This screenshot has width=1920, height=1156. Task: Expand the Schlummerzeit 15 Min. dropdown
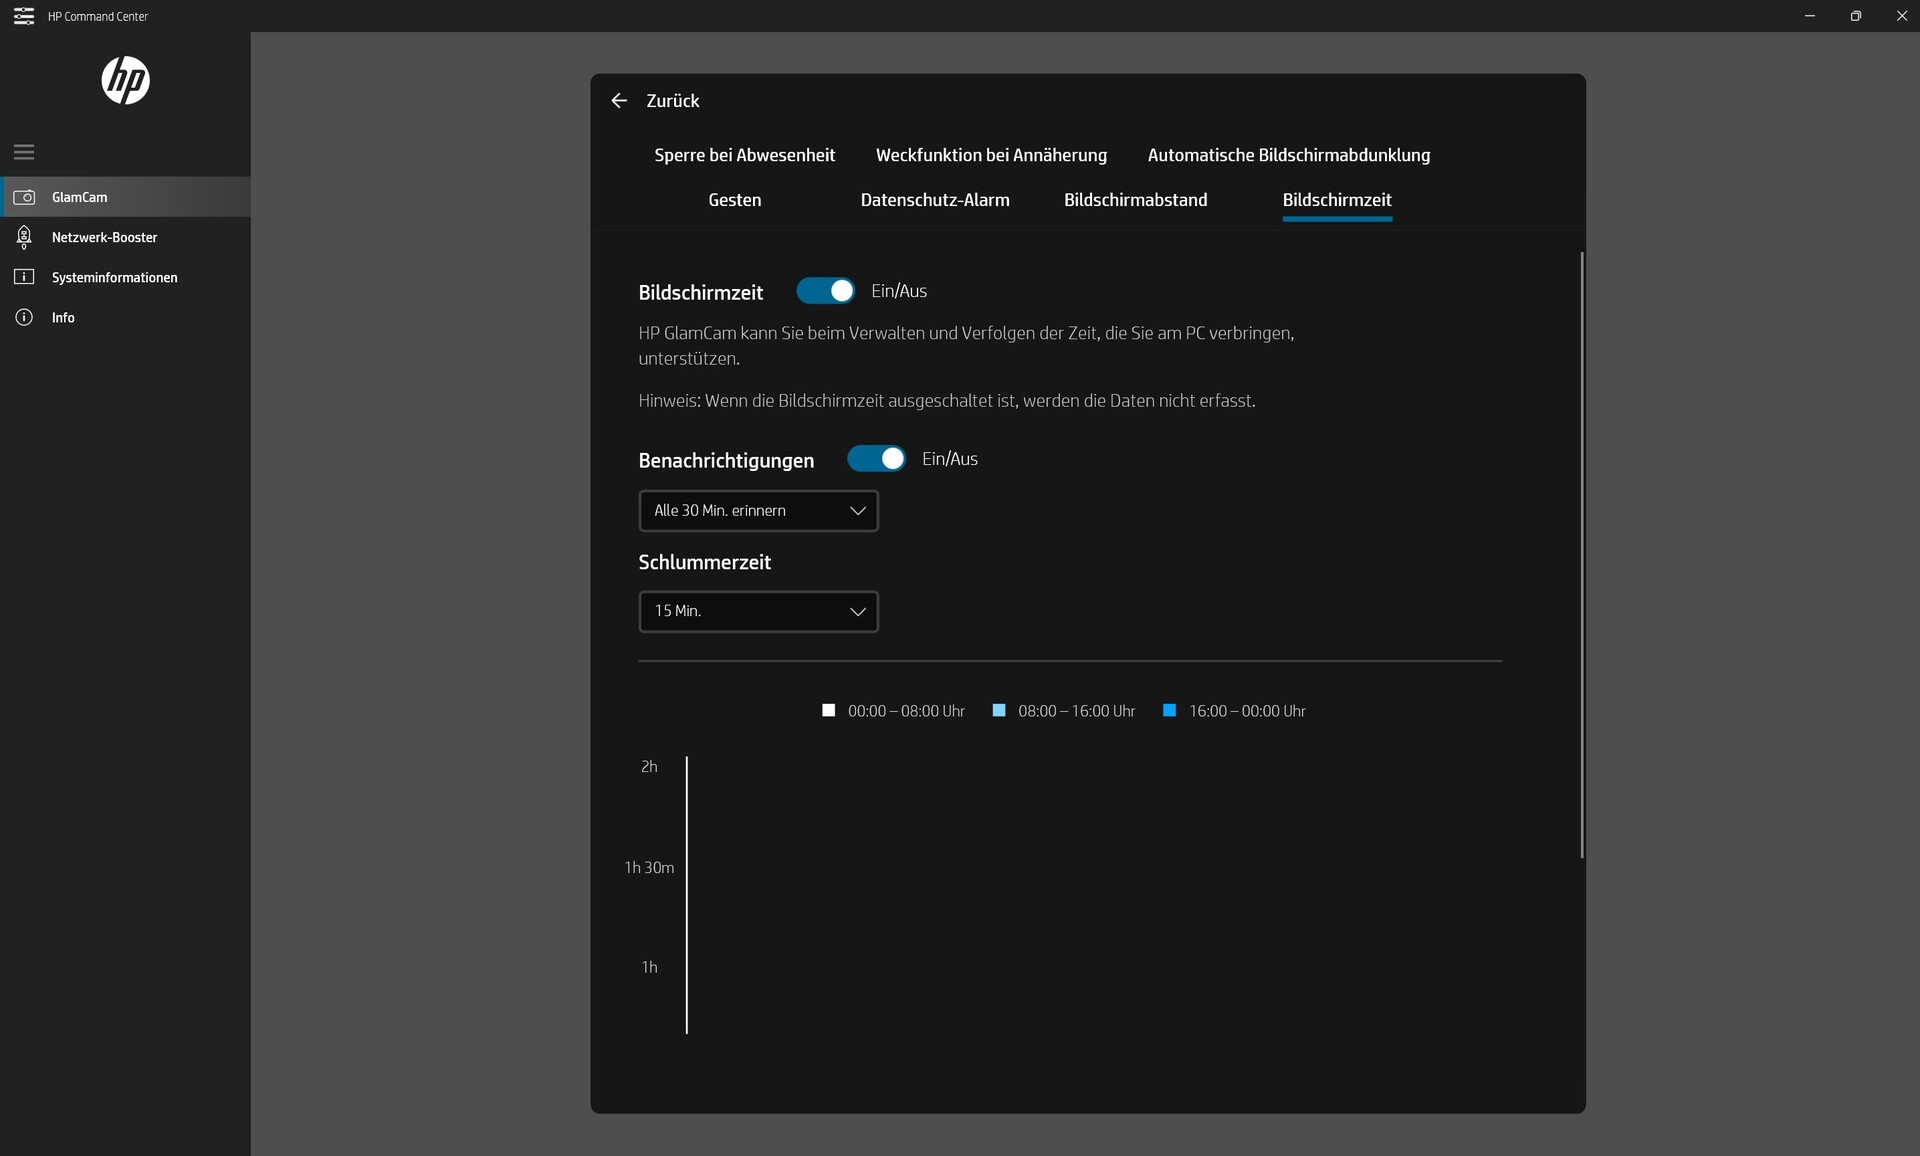point(758,611)
